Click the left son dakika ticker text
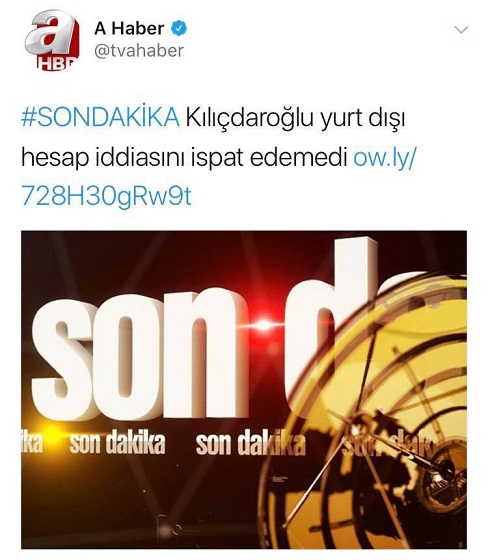Viewport: 488px width, 560px height. point(117,444)
